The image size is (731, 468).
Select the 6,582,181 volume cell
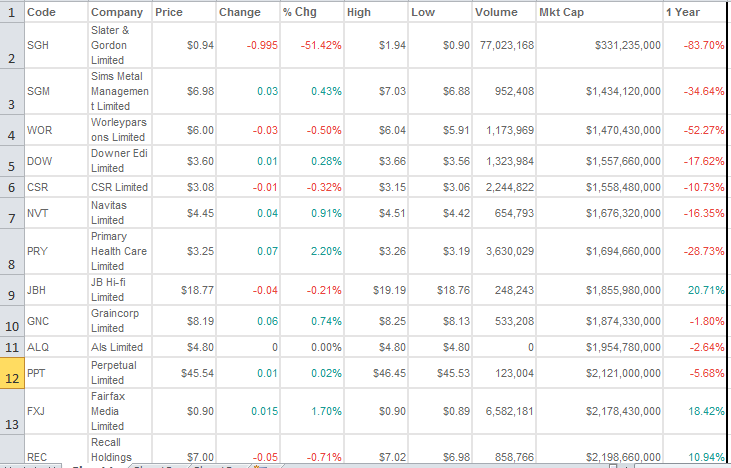[503, 411]
